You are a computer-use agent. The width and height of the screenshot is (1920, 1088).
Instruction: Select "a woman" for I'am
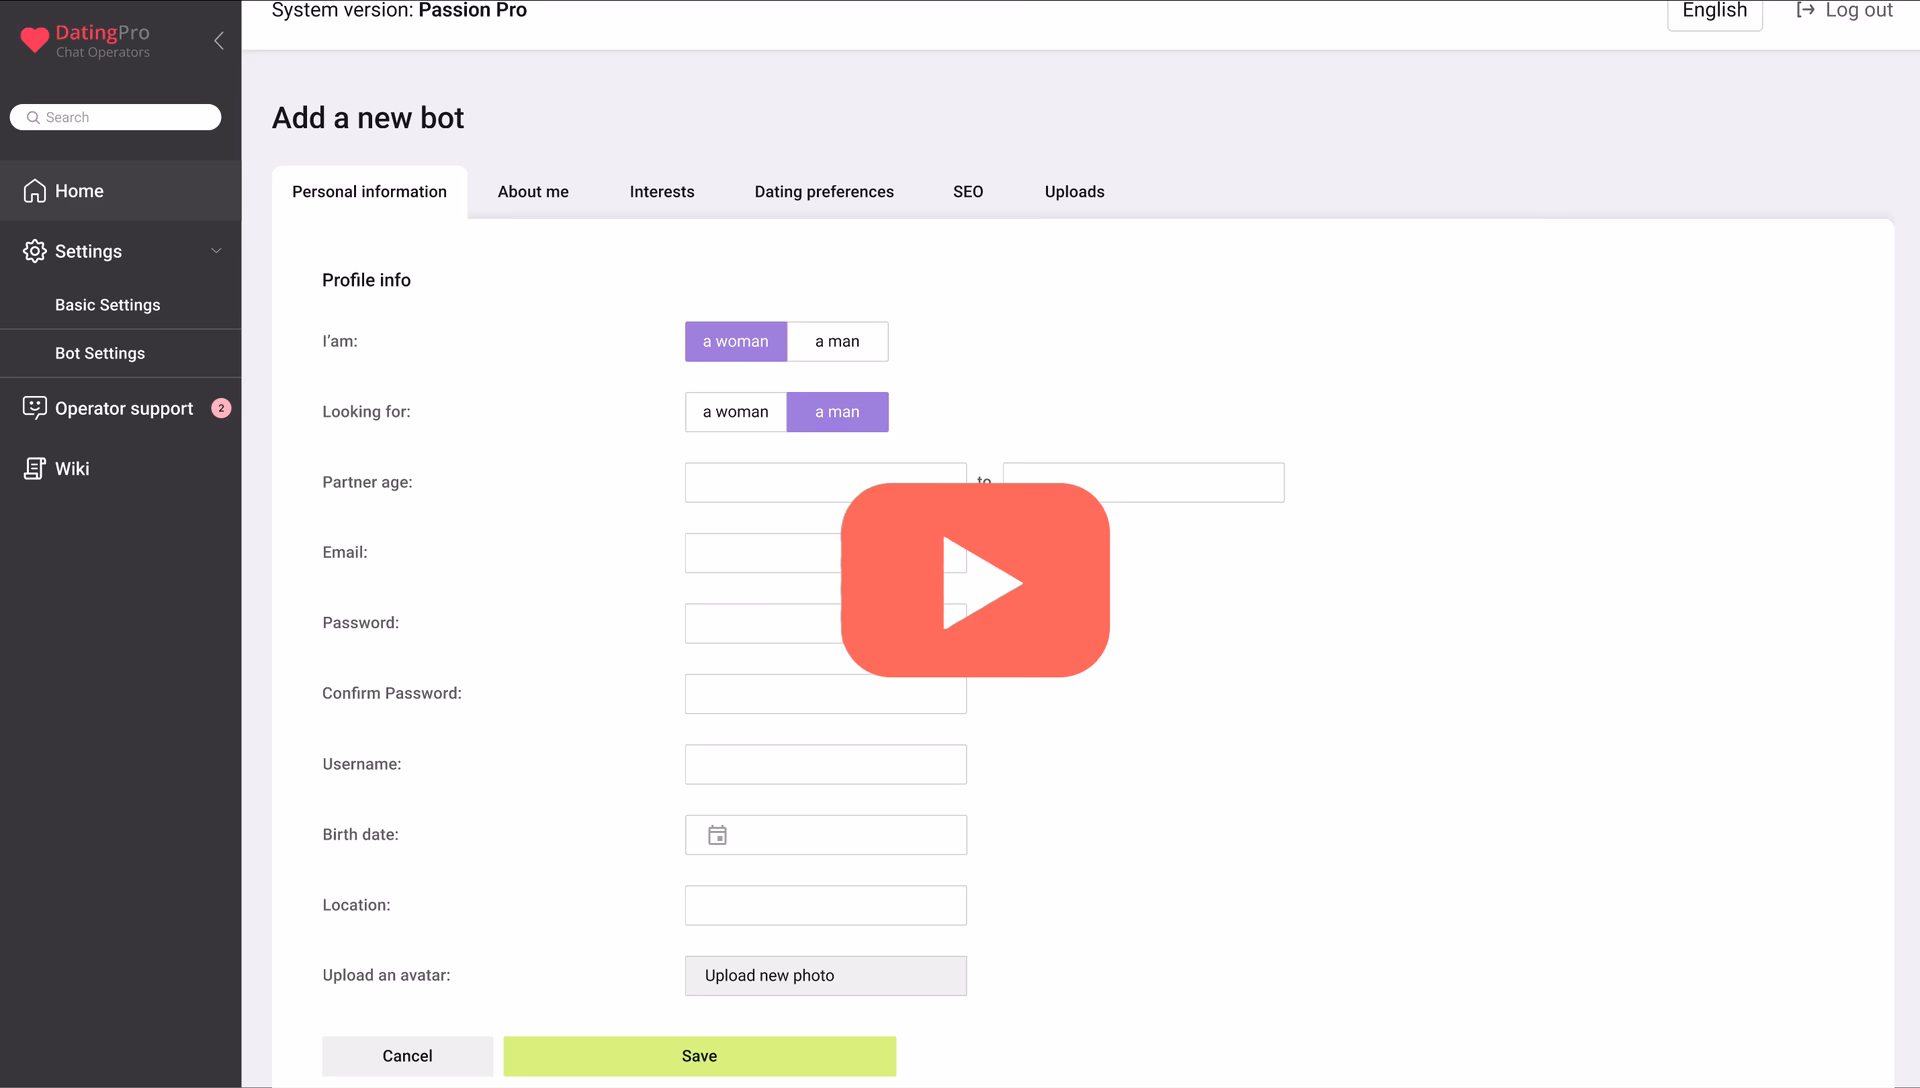735,342
